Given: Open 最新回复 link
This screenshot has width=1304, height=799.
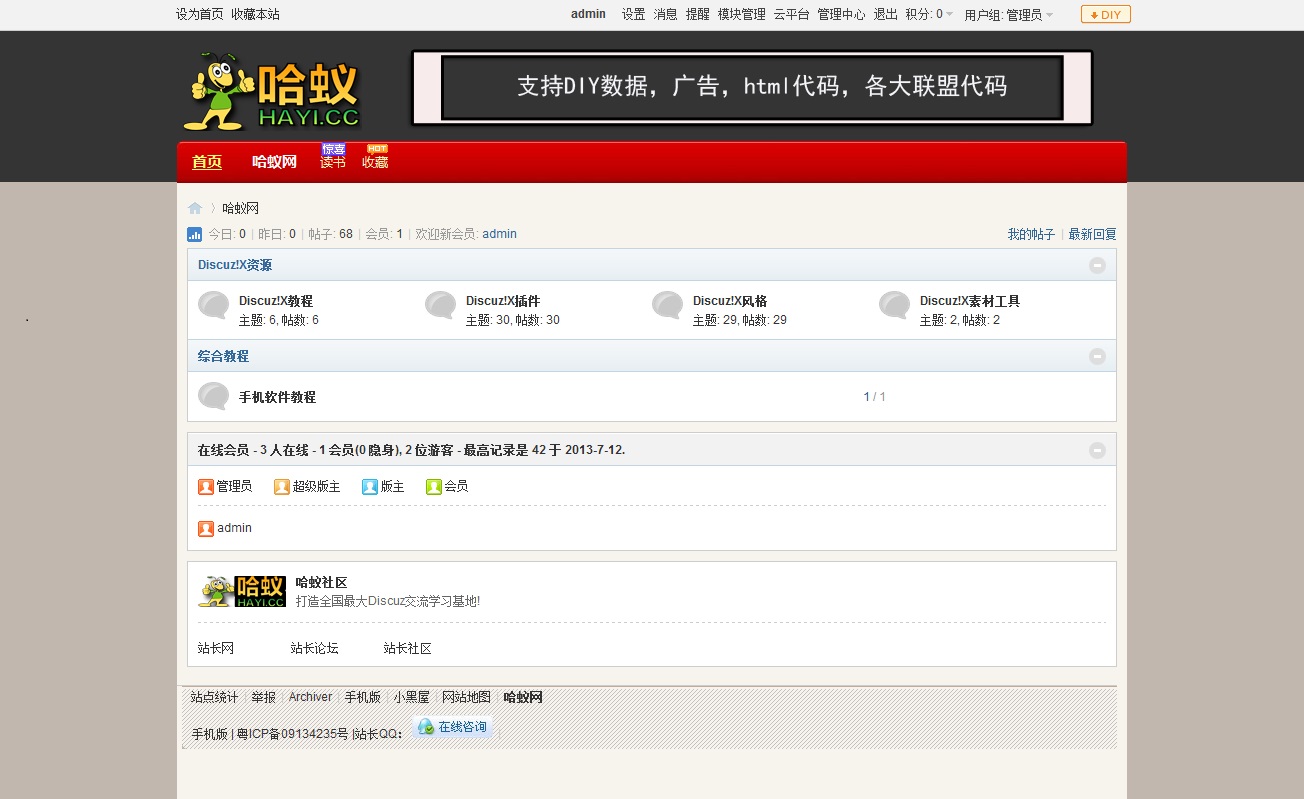Looking at the screenshot, I should (1092, 234).
